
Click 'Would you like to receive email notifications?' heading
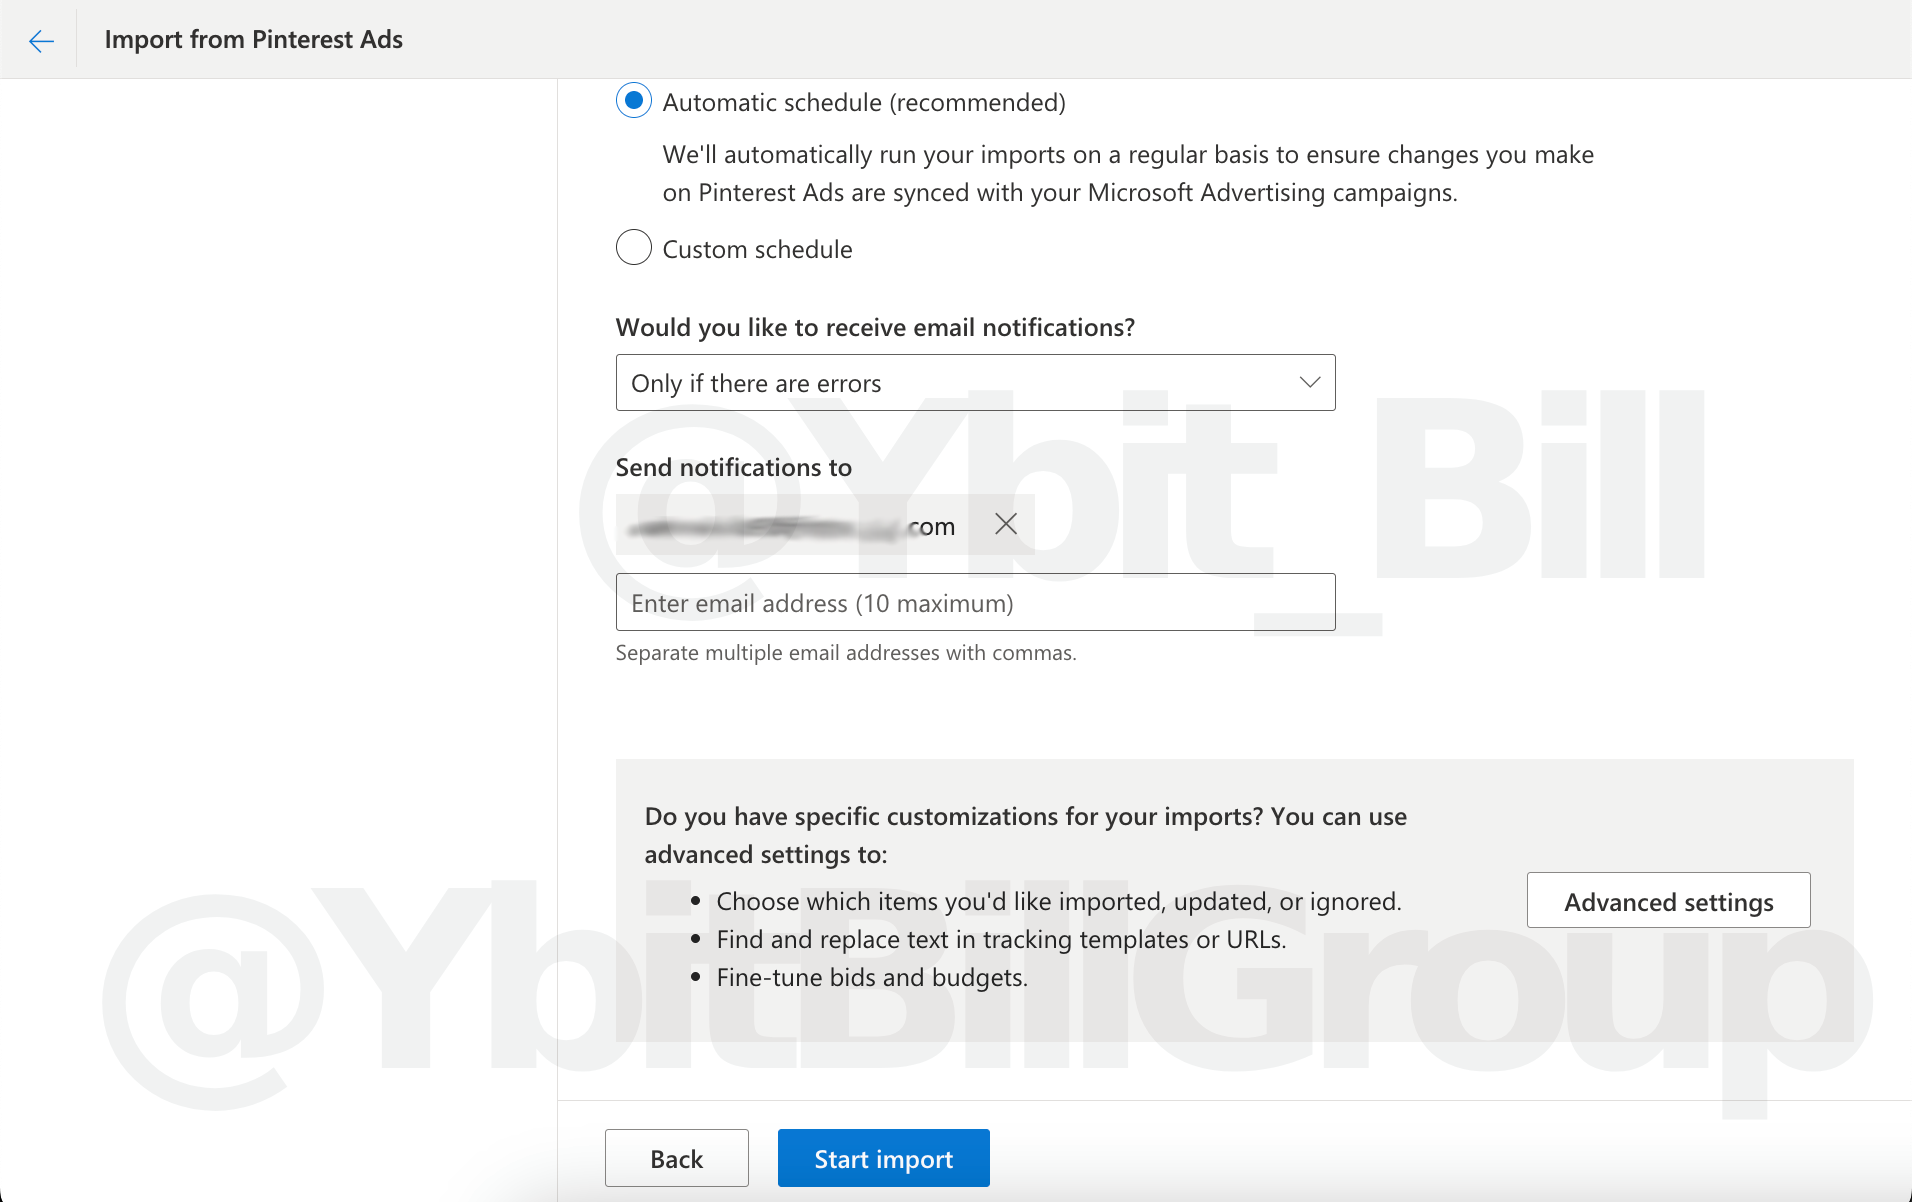click(x=875, y=328)
